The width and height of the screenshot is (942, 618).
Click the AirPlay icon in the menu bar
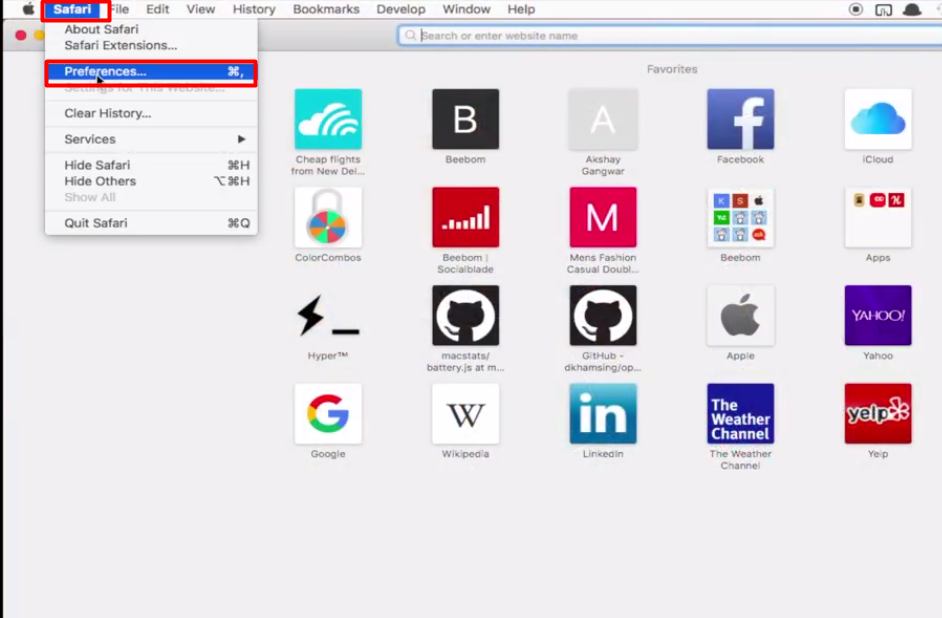883,10
